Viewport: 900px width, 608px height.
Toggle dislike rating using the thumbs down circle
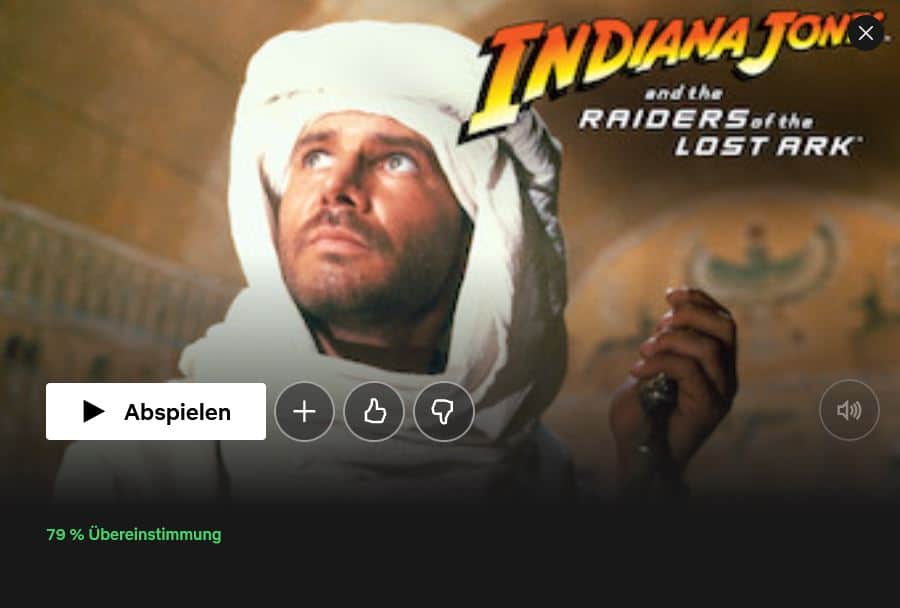click(x=444, y=412)
